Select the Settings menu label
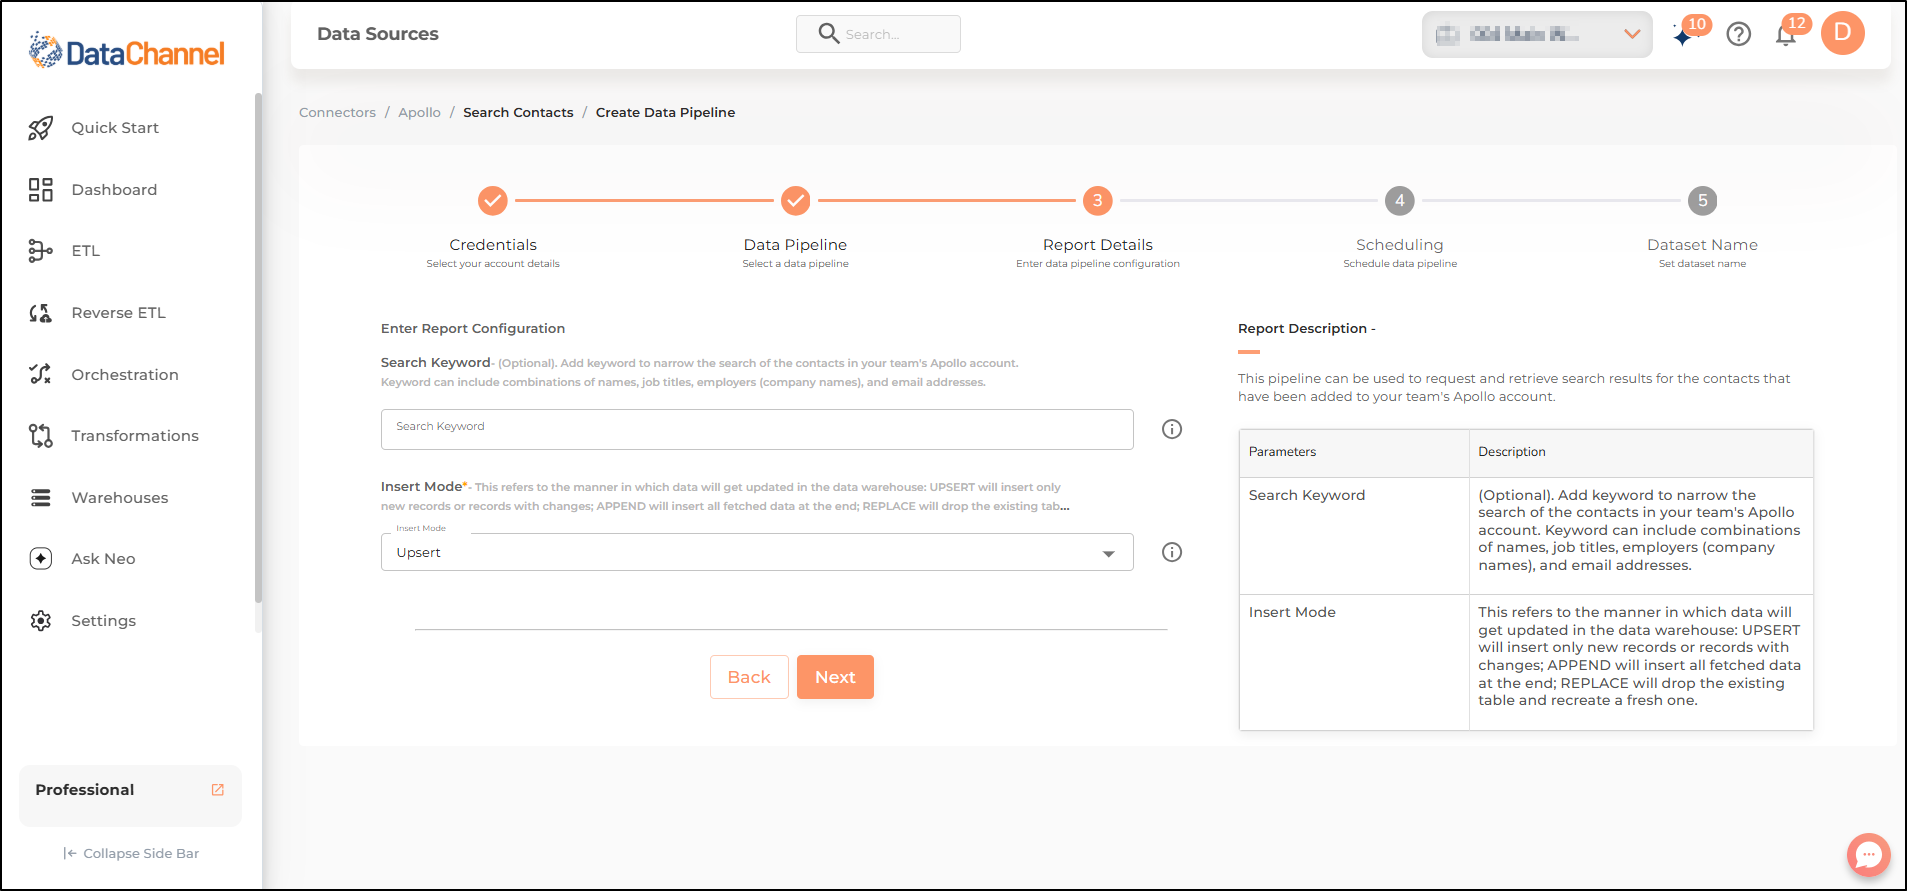This screenshot has width=1907, height=891. click(x=103, y=621)
